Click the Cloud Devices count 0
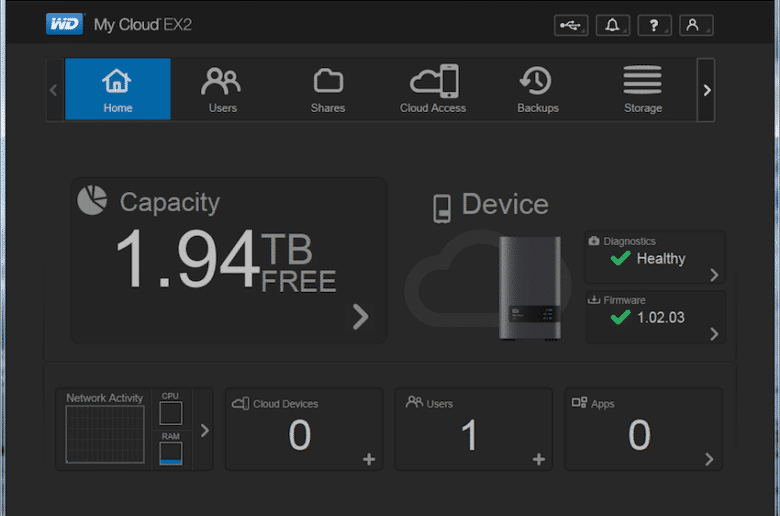780x516 pixels. (300, 435)
